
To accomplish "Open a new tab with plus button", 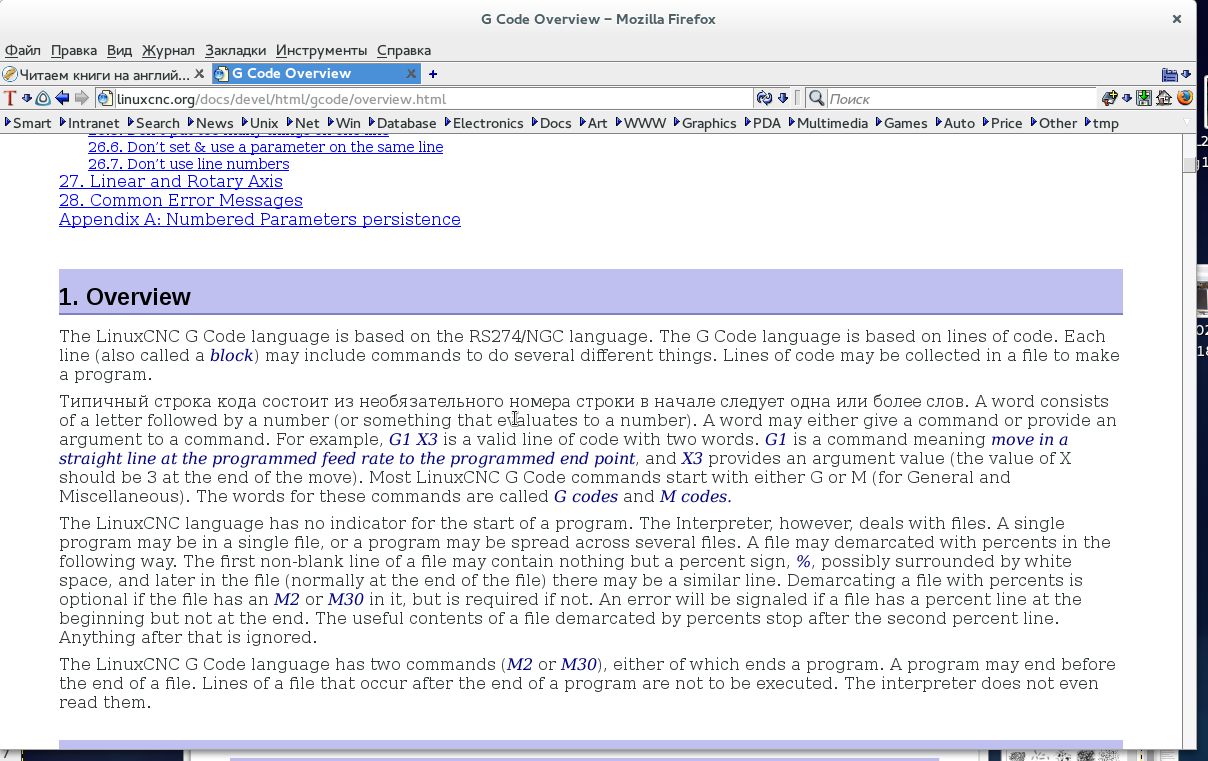I will (x=433, y=74).
